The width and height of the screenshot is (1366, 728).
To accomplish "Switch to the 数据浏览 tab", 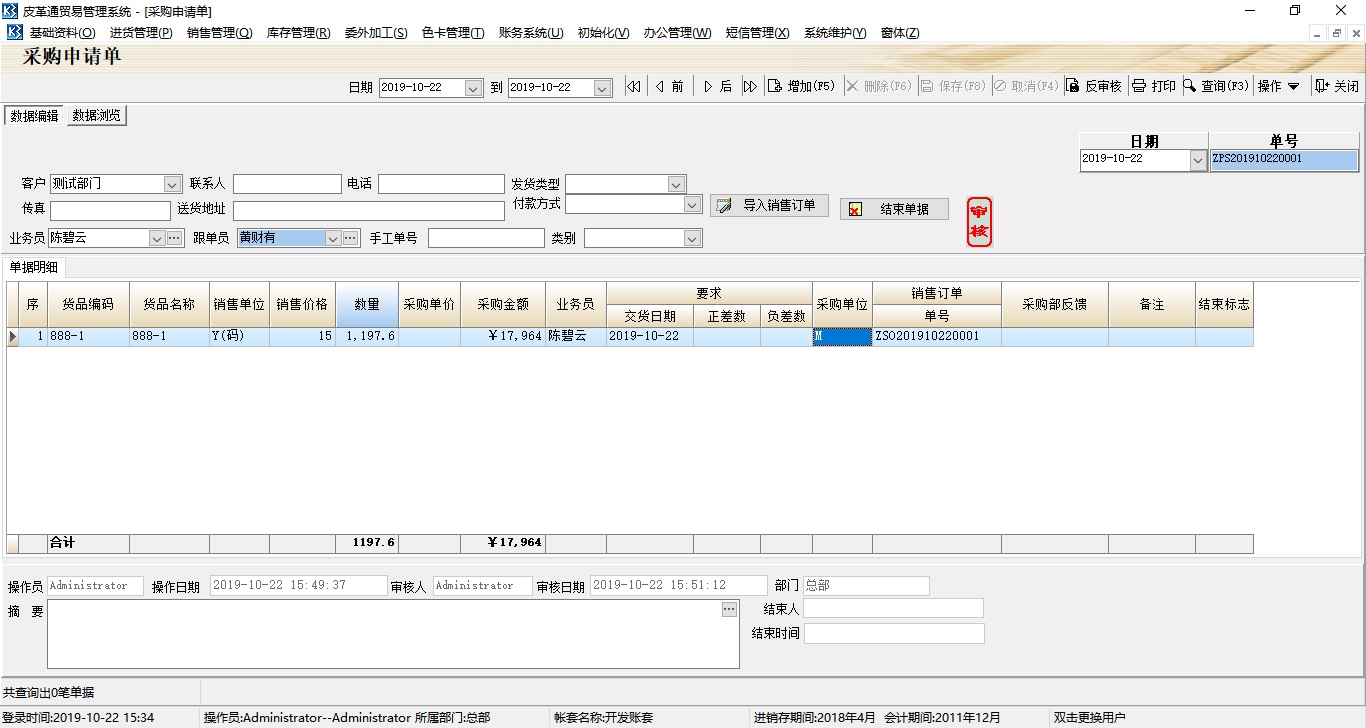I will tap(96, 114).
